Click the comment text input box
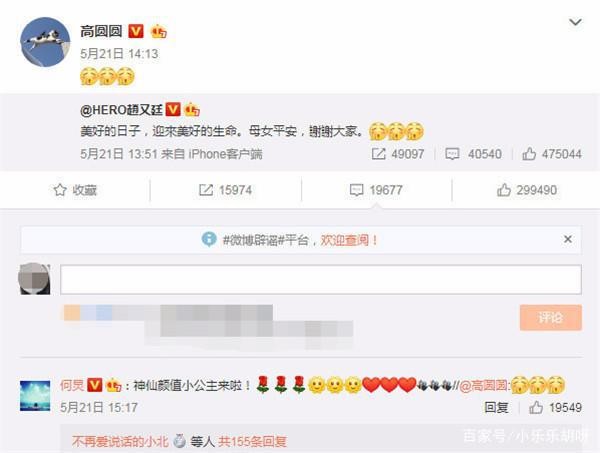Viewport: 600px width, 453px height. [321, 279]
